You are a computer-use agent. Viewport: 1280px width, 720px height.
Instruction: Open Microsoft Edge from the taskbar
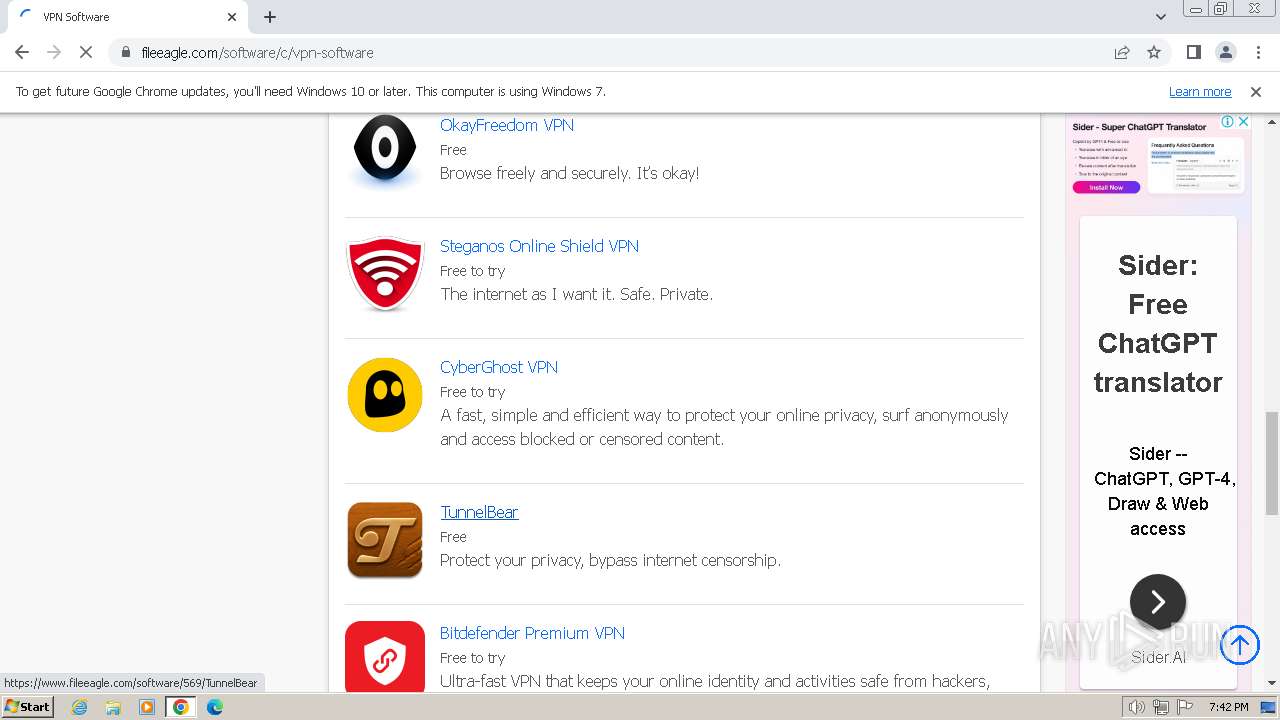tap(215, 707)
